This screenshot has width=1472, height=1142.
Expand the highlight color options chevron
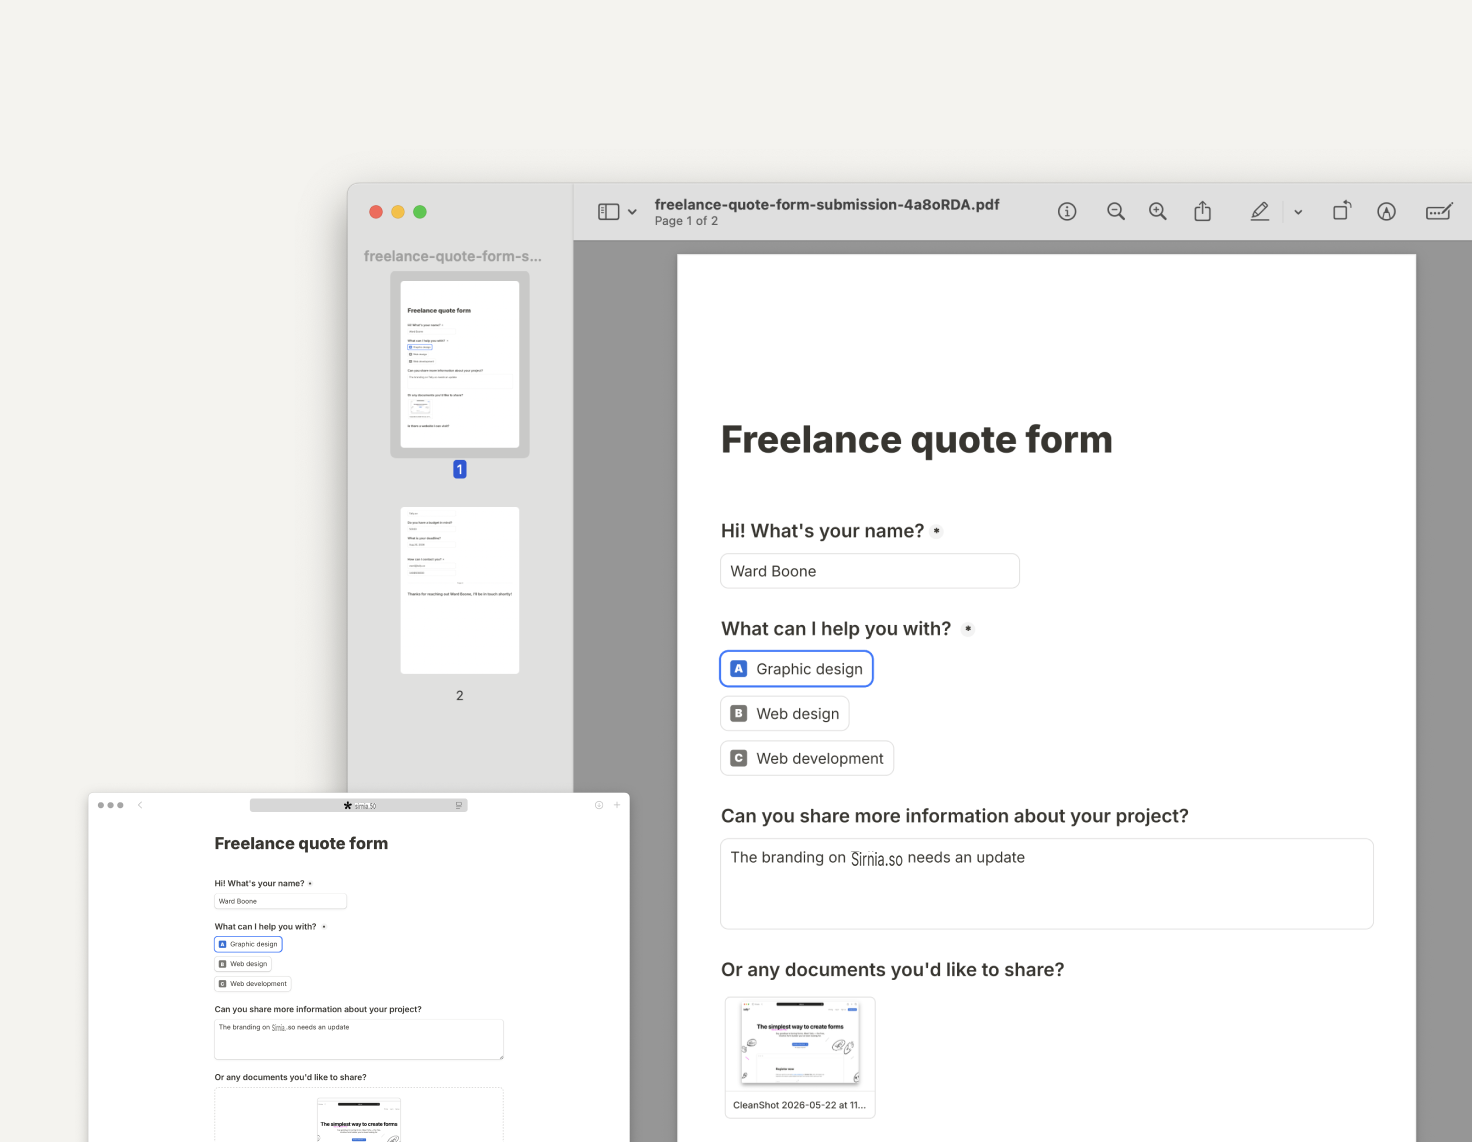[x=1298, y=212]
